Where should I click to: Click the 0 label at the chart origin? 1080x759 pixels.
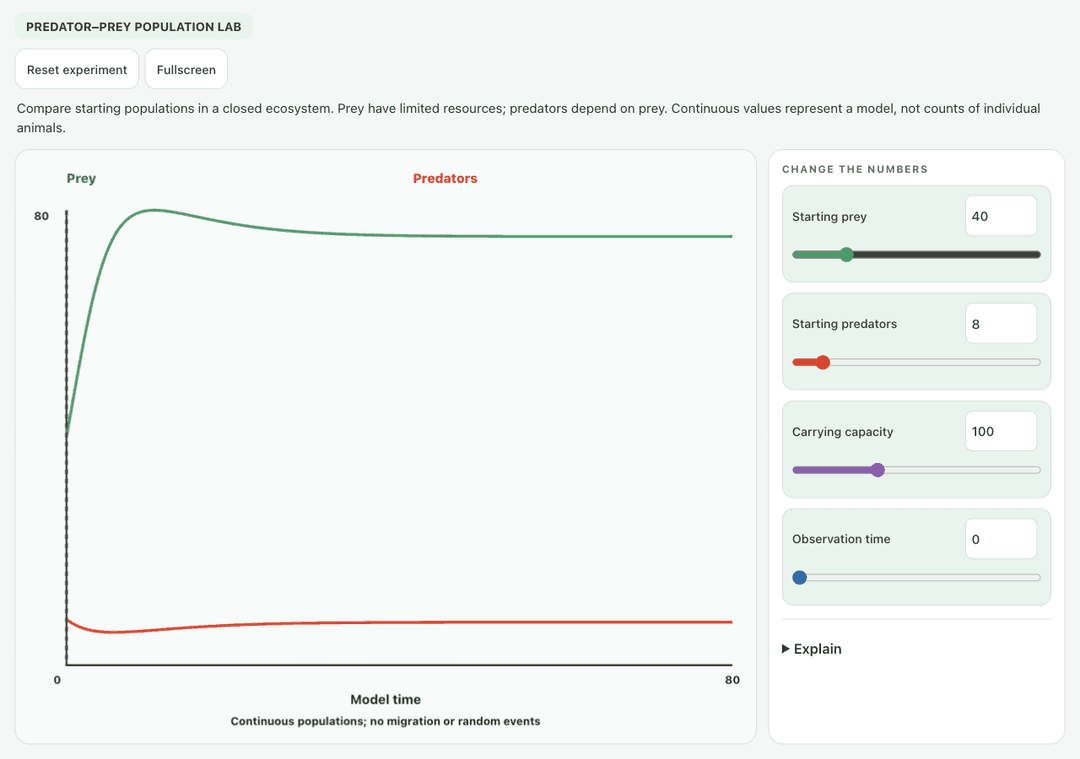(x=57, y=680)
